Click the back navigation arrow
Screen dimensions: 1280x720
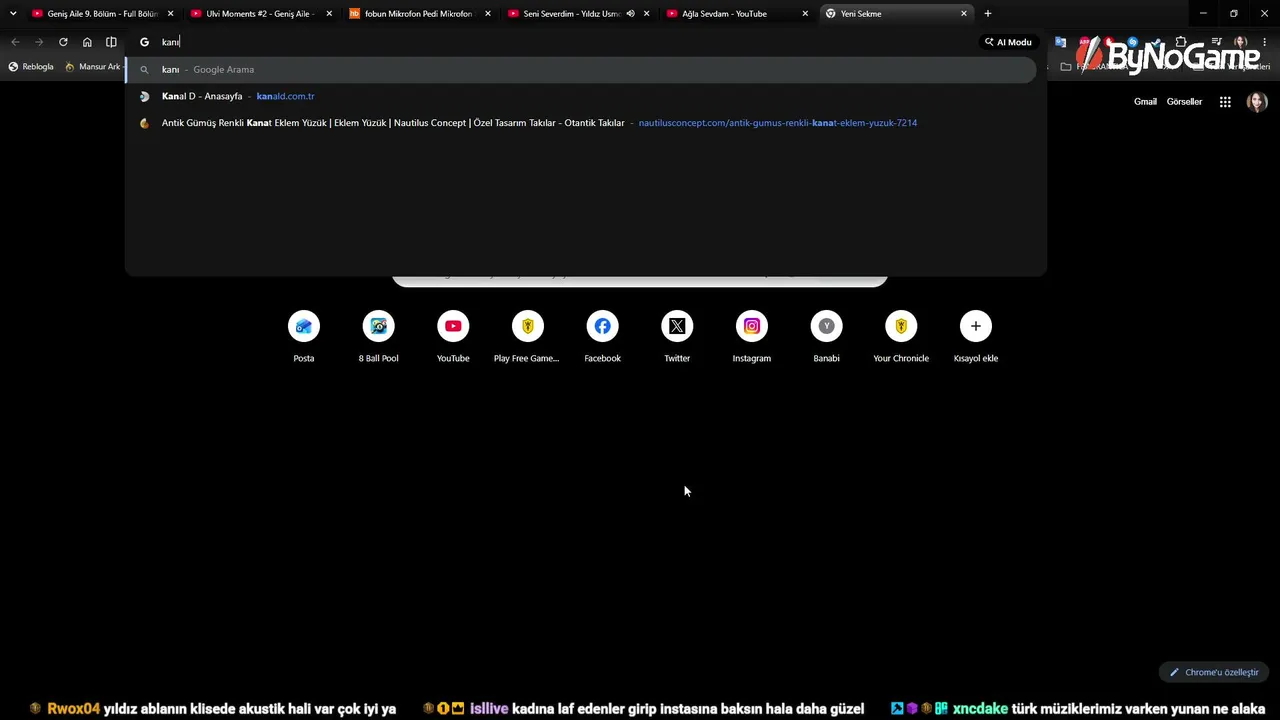15,42
